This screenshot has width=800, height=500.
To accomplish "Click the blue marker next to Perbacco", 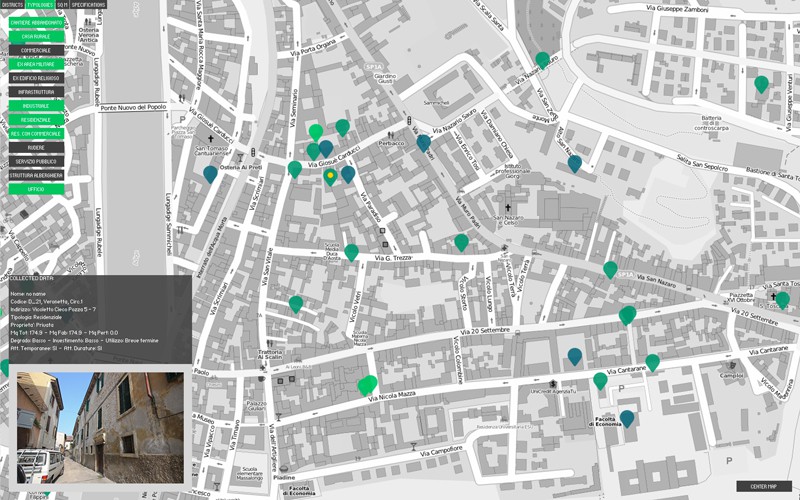I will click(x=423, y=142).
